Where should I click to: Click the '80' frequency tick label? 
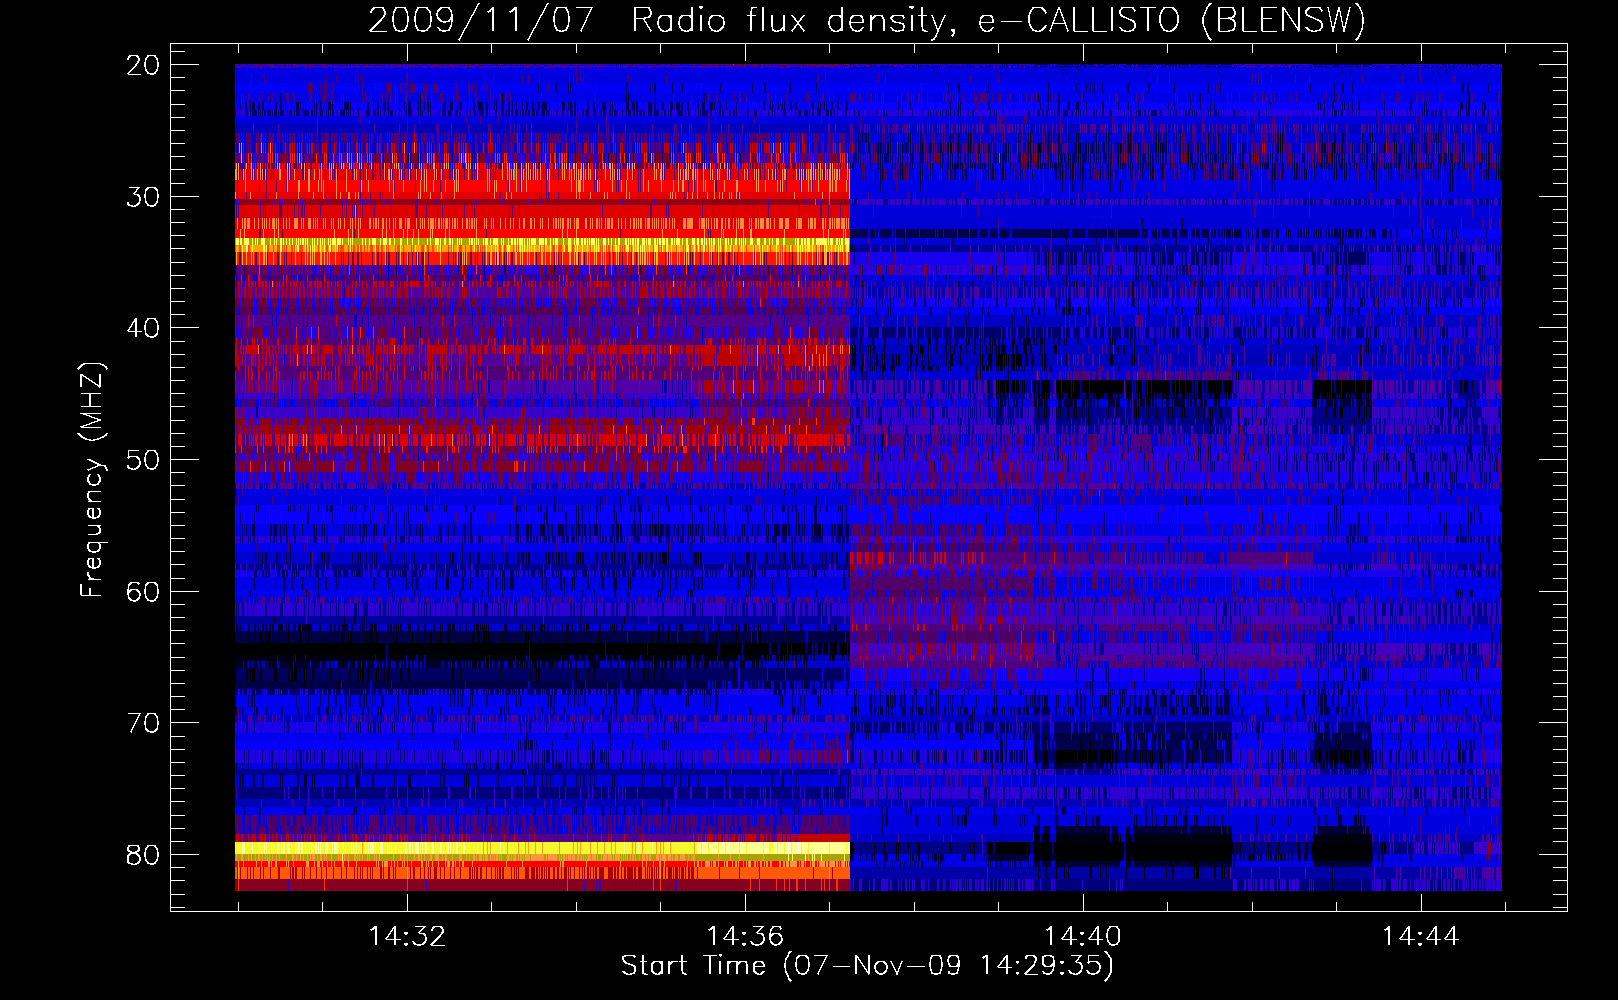(x=144, y=855)
